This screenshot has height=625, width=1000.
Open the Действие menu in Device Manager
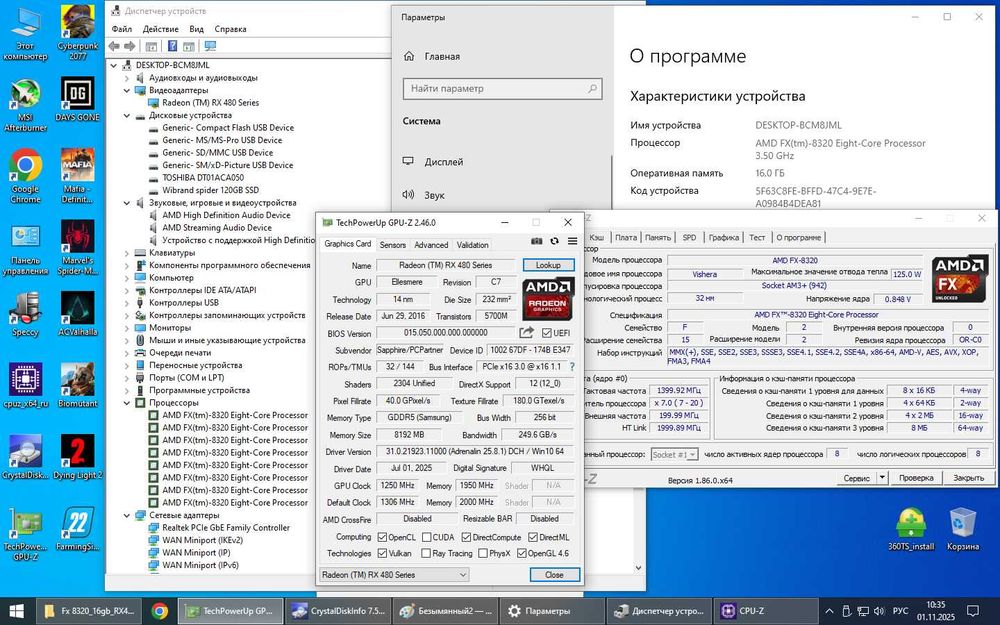[x=161, y=29]
